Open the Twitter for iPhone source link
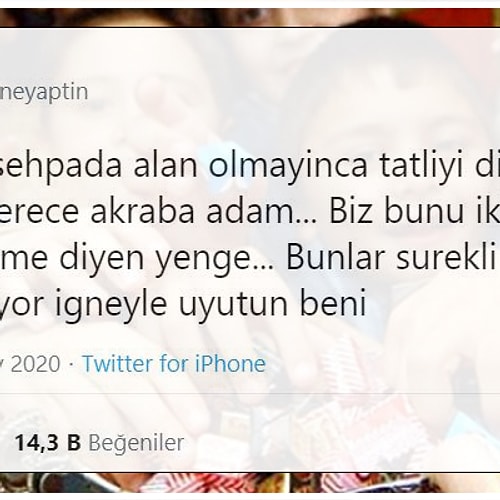Screen dimensions: 500x500 coord(174,363)
